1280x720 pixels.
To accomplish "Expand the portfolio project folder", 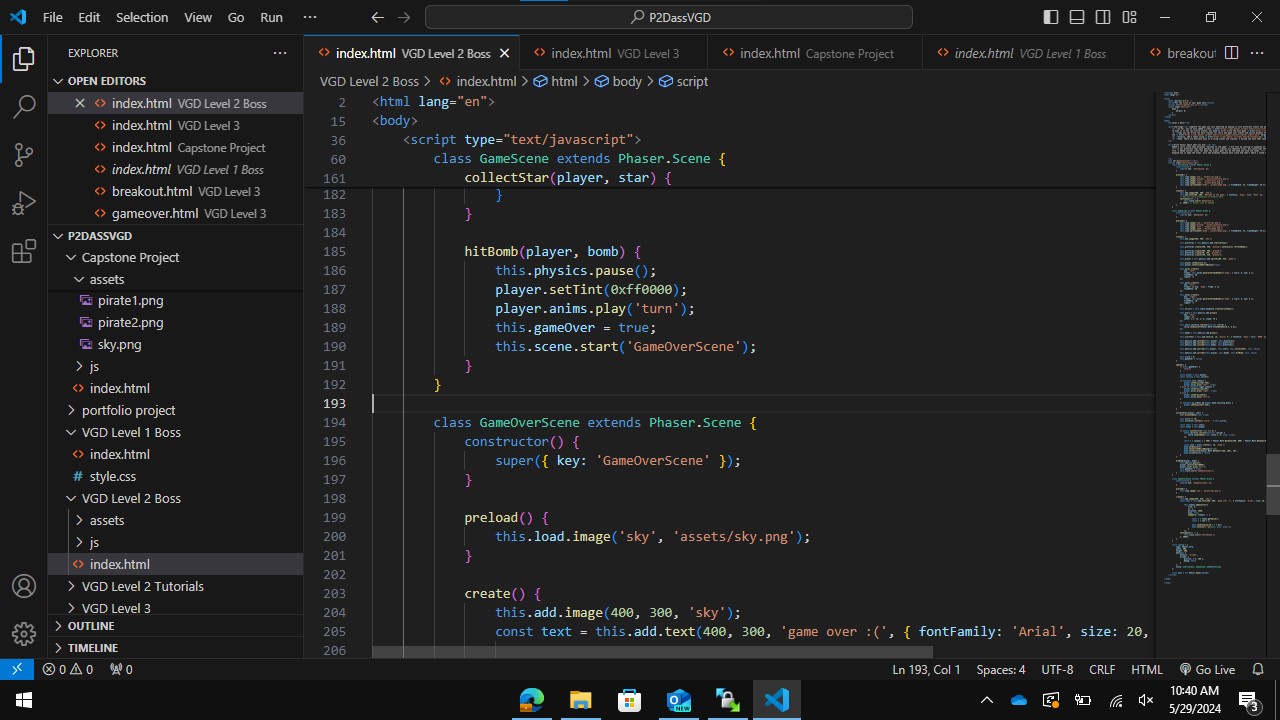I will coord(128,410).
